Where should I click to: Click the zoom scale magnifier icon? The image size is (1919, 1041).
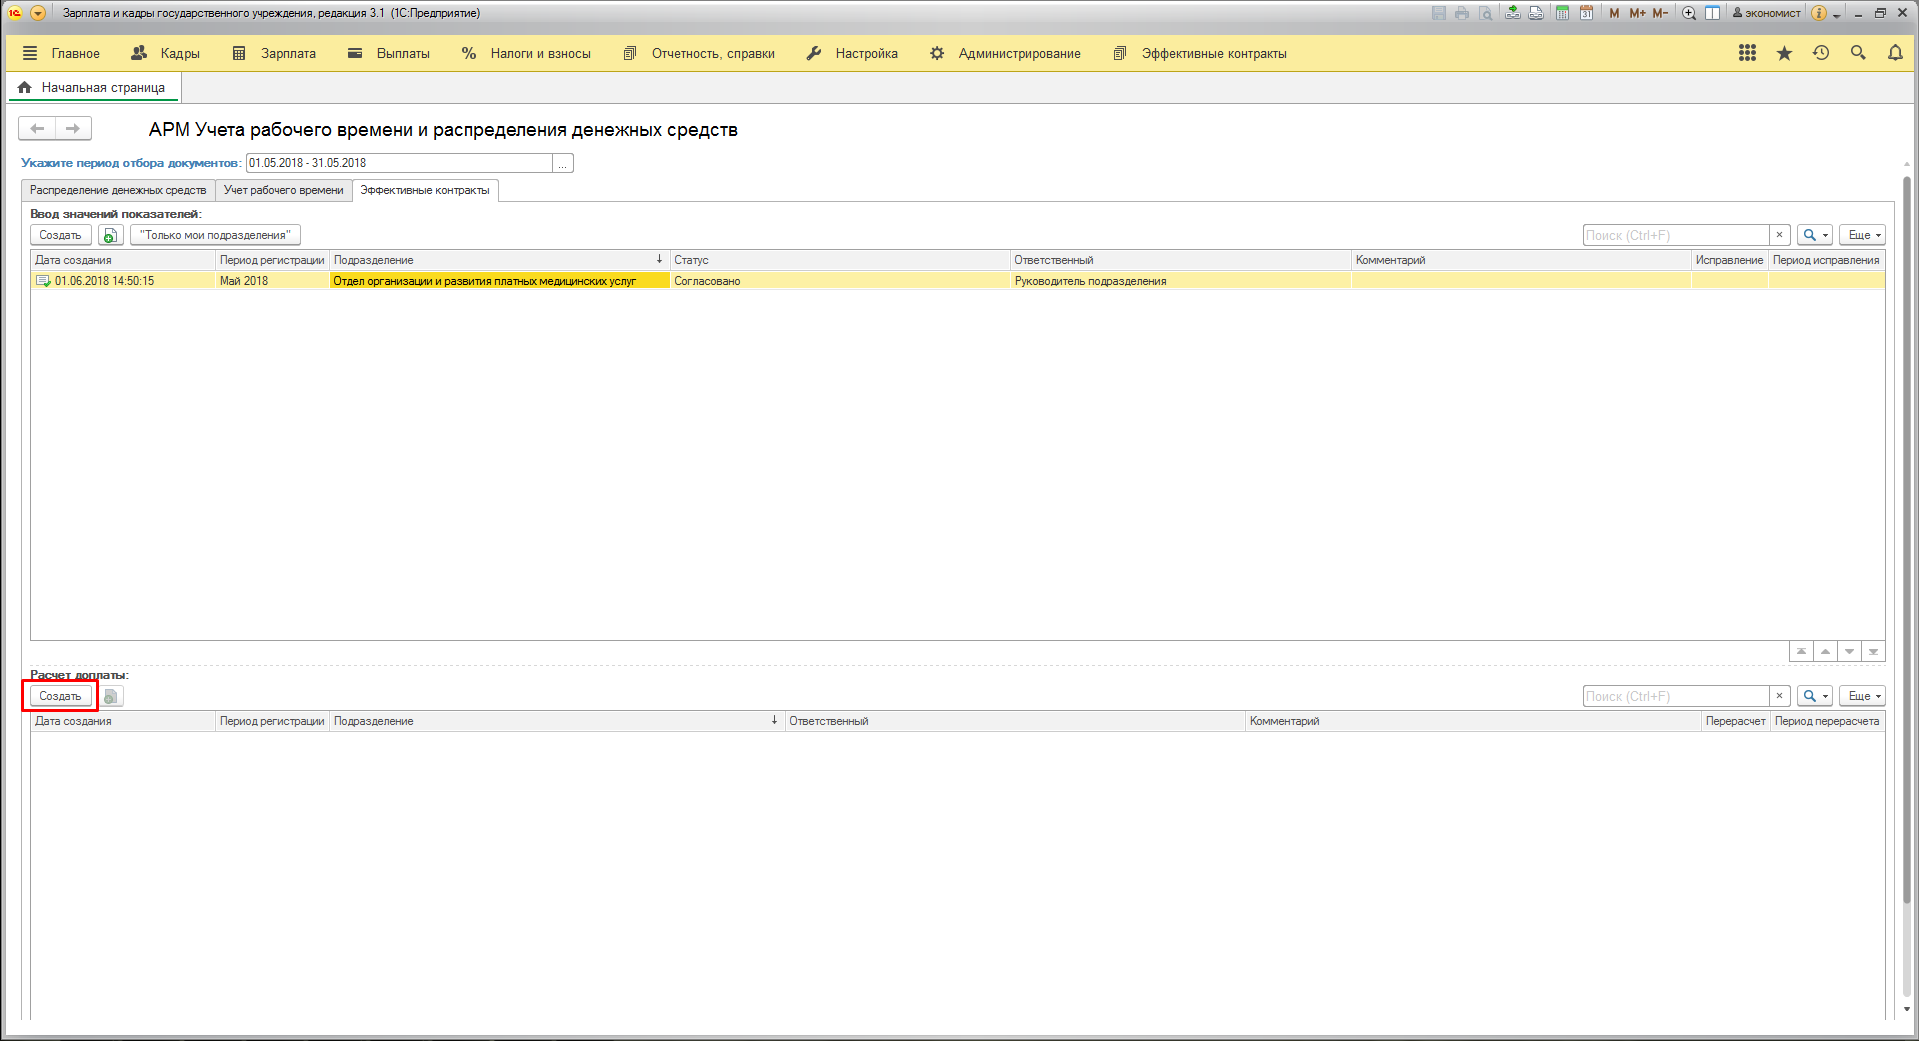tap(1689, 13)
